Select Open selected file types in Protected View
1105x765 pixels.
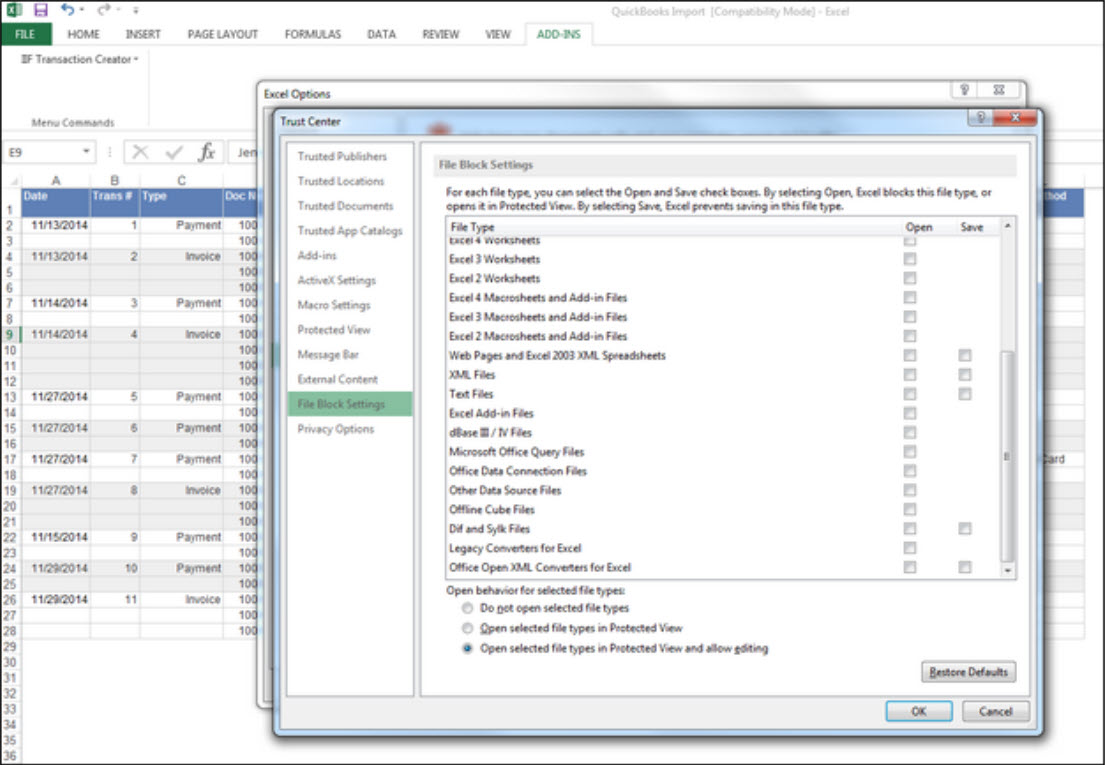tap(467, 628)
